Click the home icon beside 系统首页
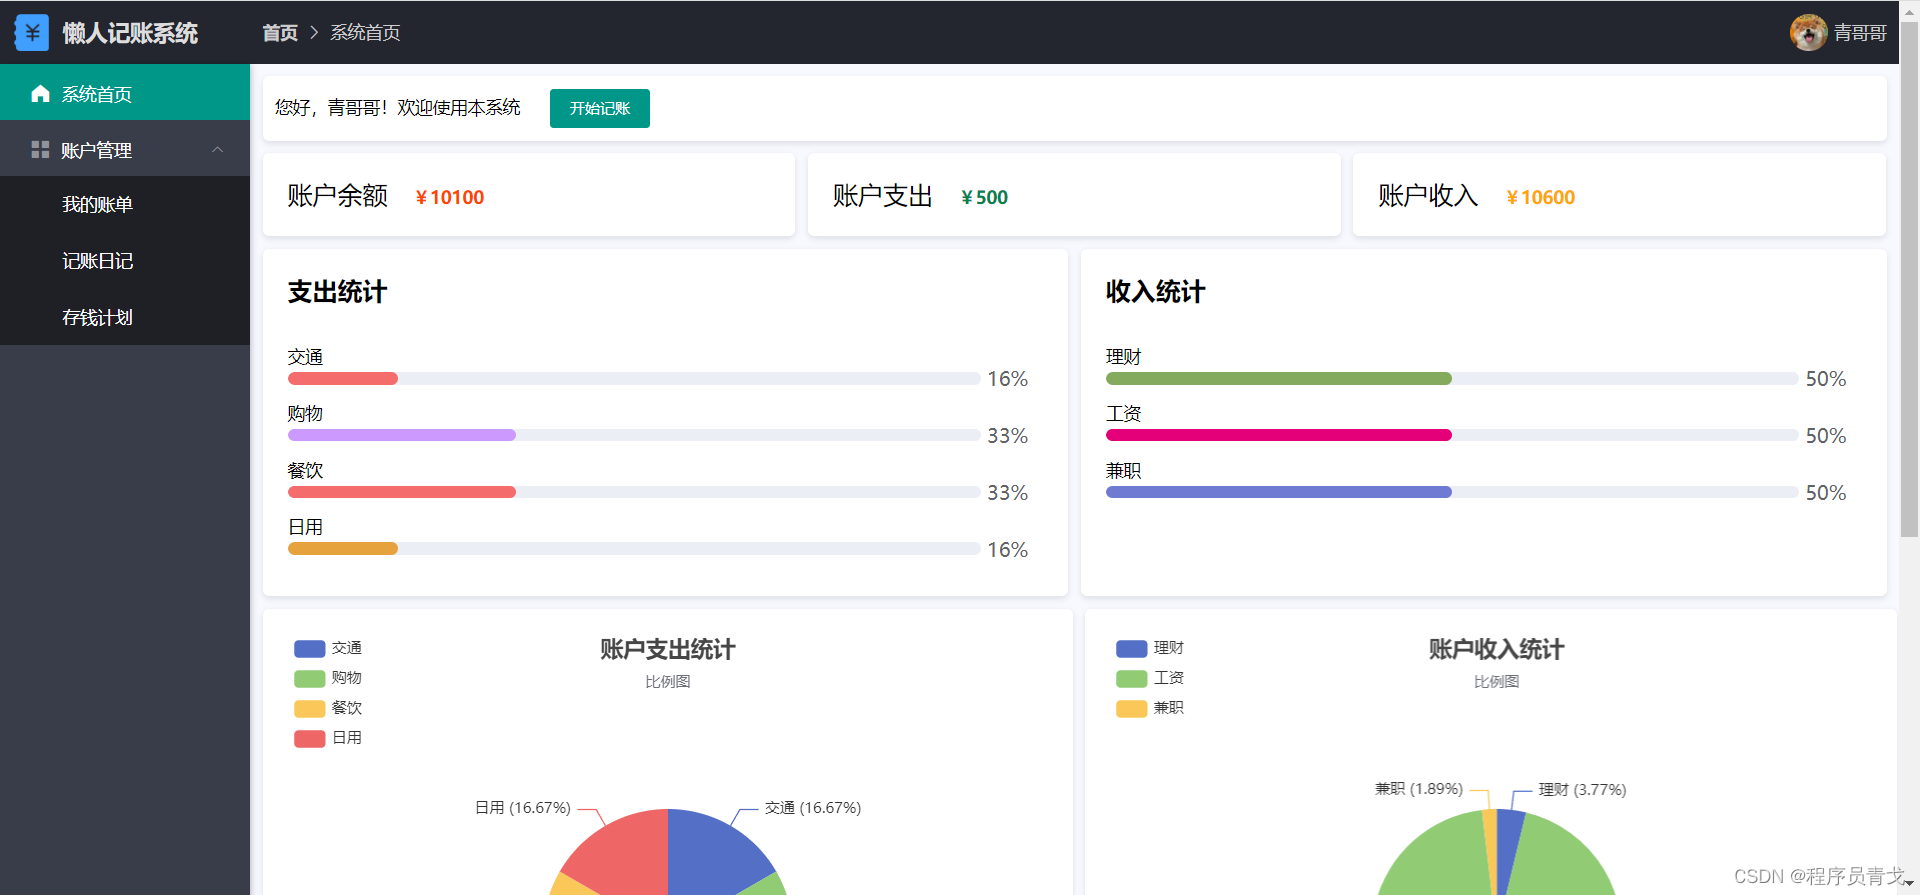The height and width of the screenshot is (895, 1920). (x=40, y=93)
